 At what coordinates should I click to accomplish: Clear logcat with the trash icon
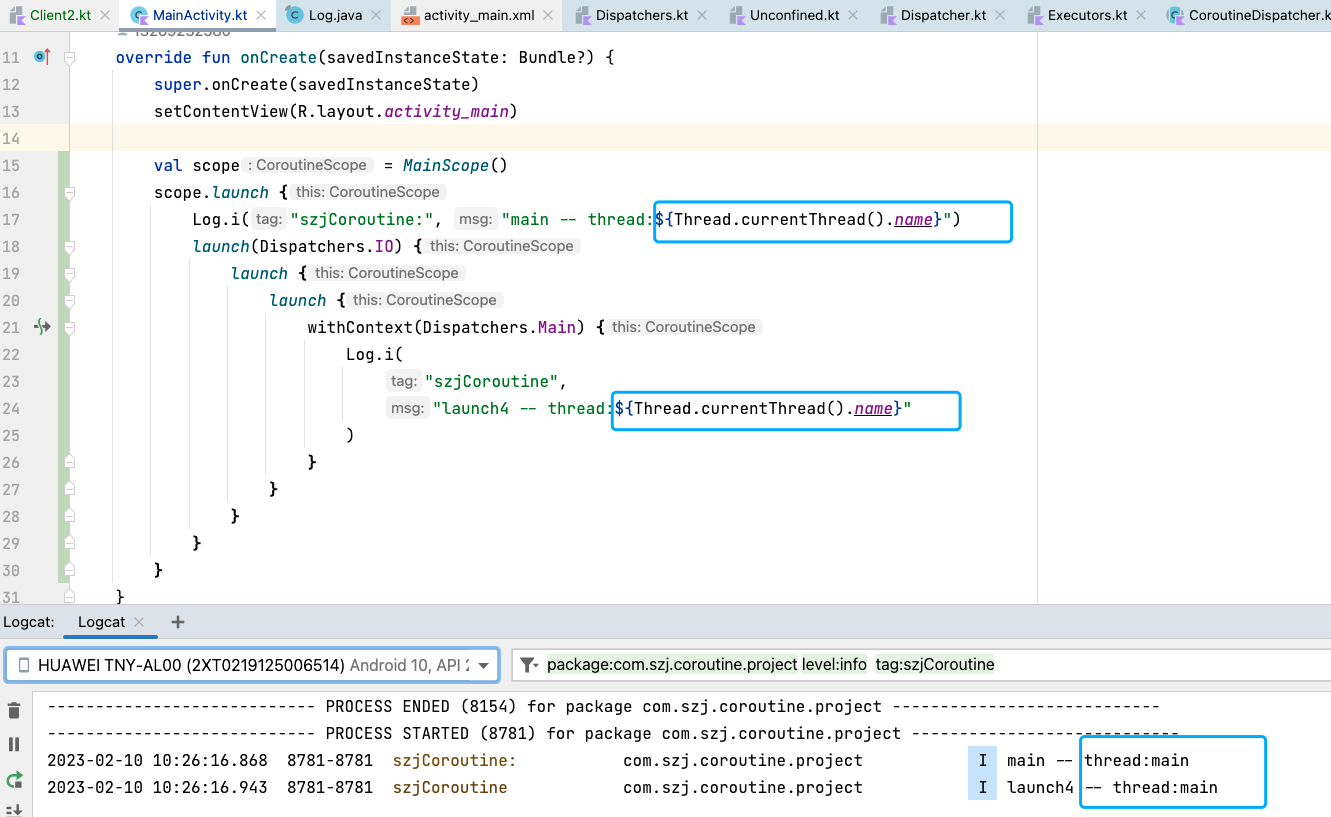(x=14, y=711)
